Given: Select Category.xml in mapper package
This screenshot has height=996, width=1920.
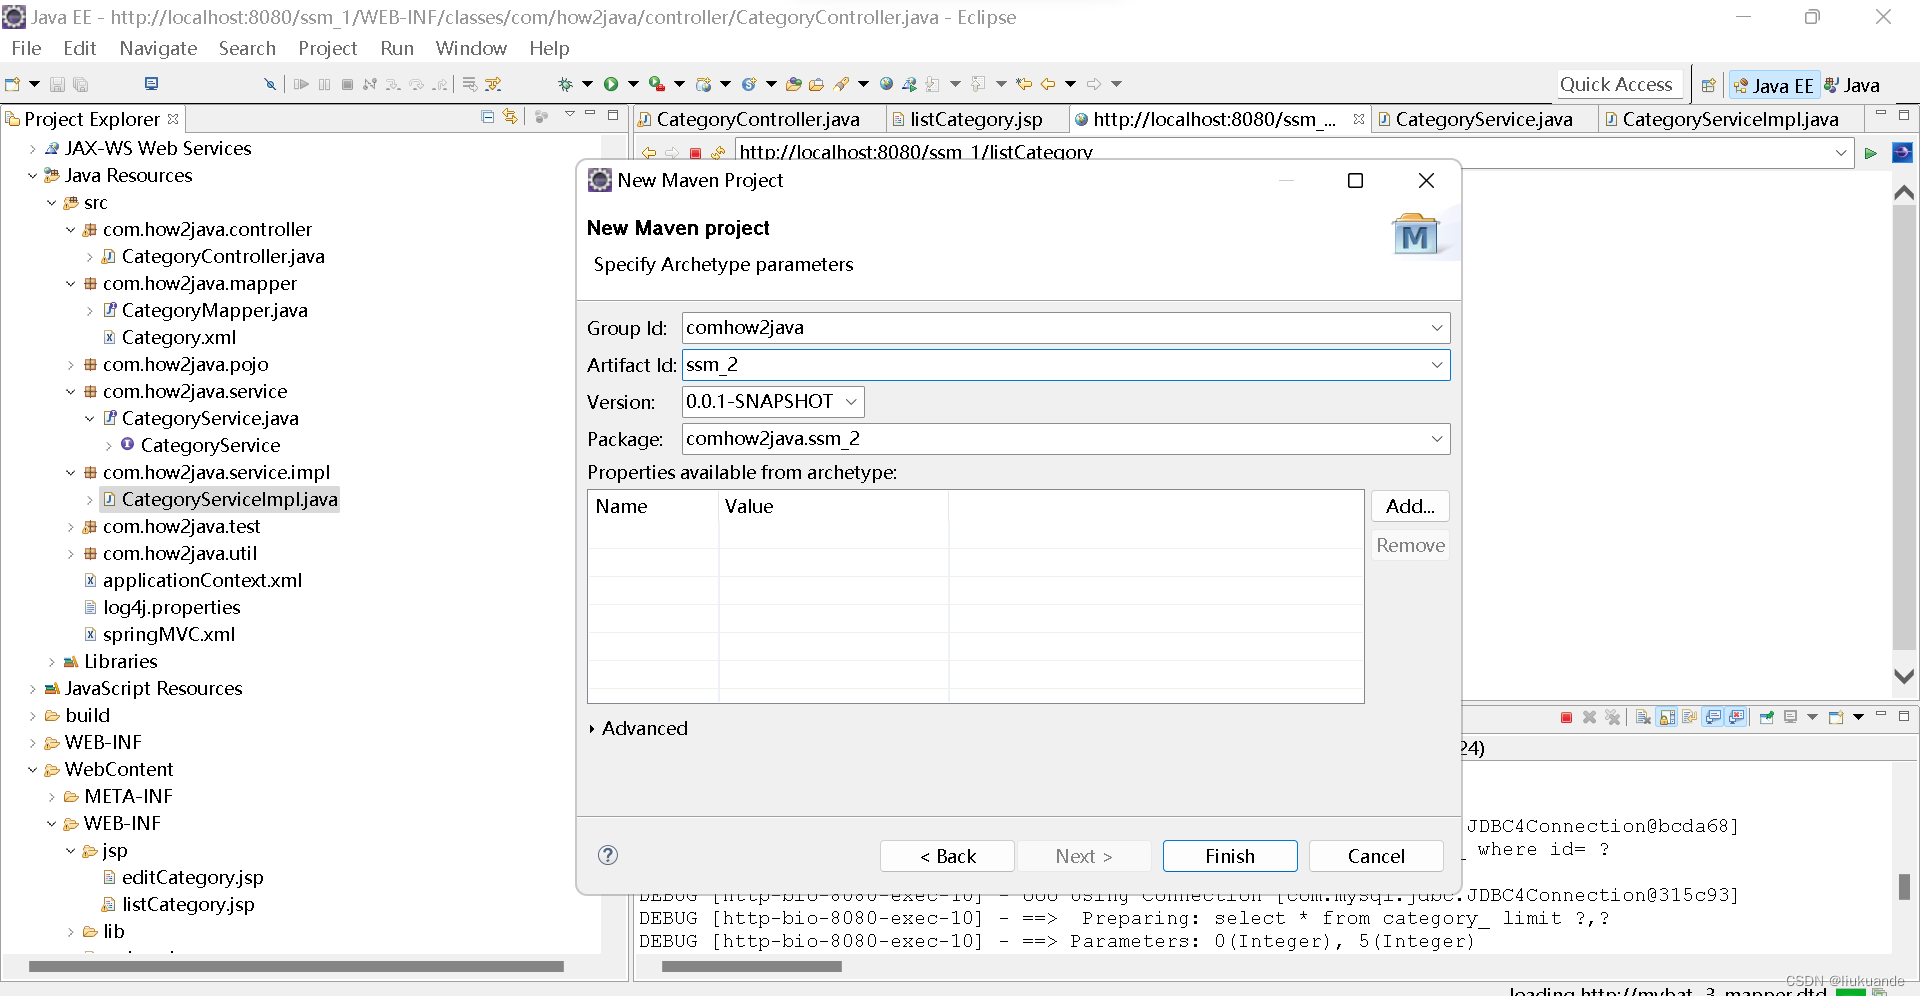Looking at the screenshot, I should pos(179,338).
